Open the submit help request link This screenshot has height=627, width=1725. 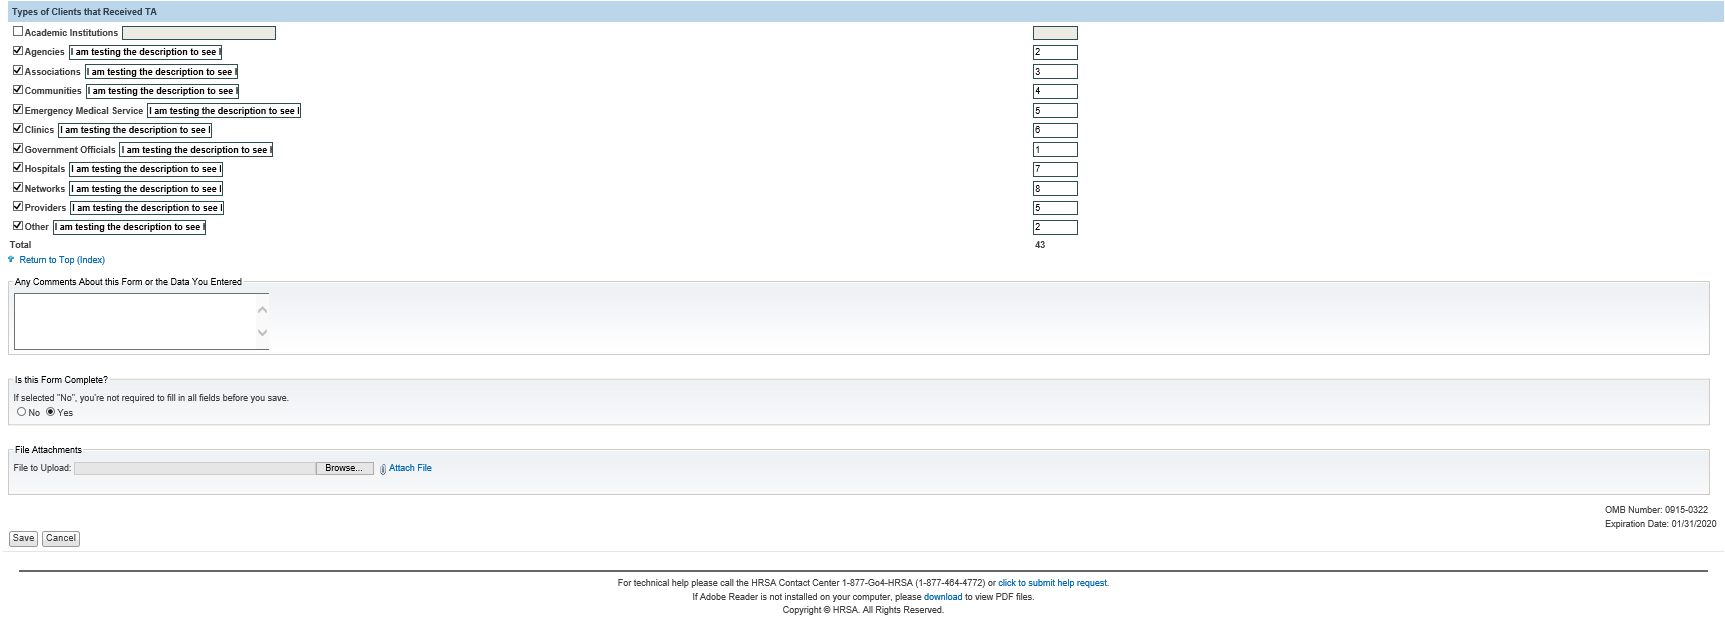pyautogui.click(x=1052, y=583)
